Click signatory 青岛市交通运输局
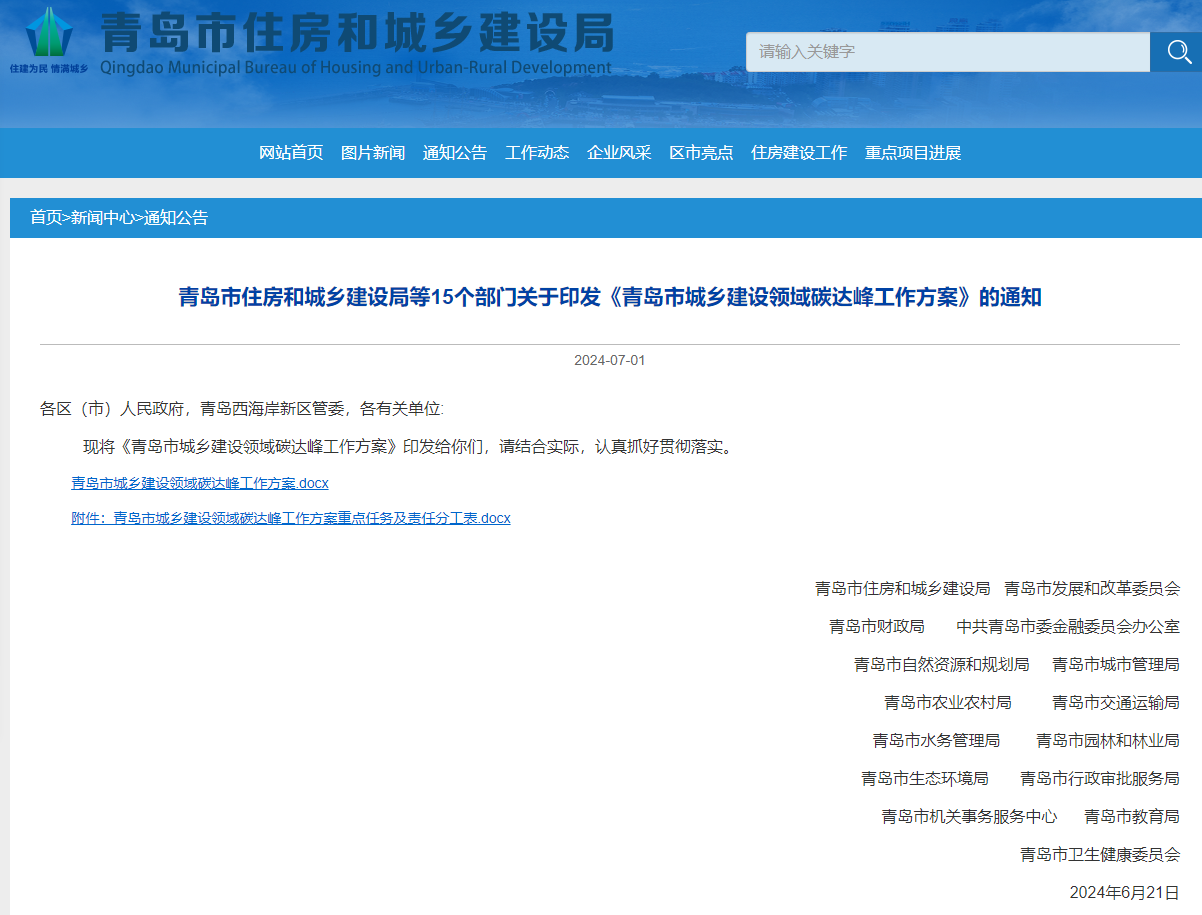 coord(1116,702)
